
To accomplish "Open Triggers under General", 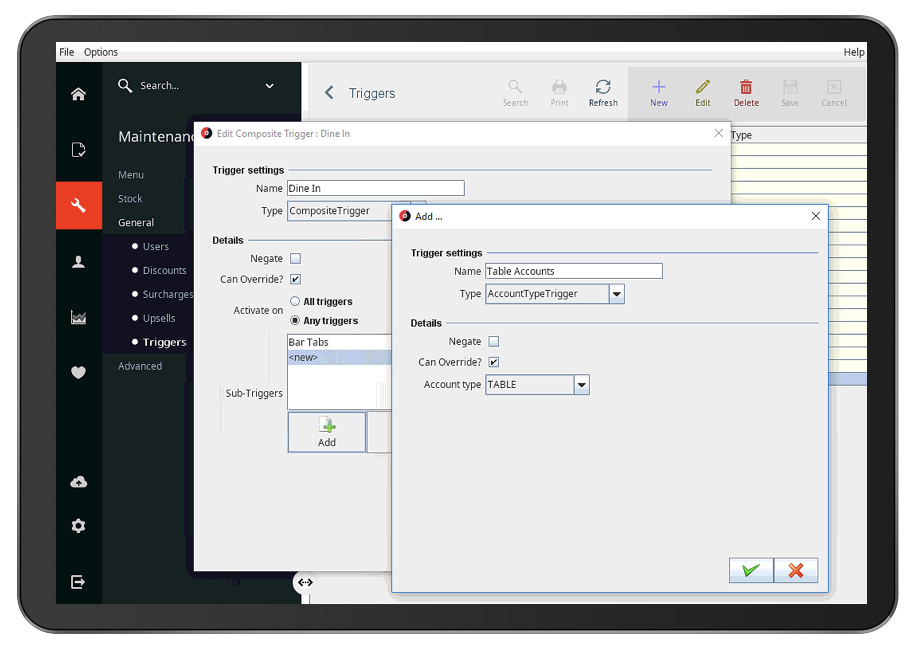I will pyautogui.click(x=164, y=342).
